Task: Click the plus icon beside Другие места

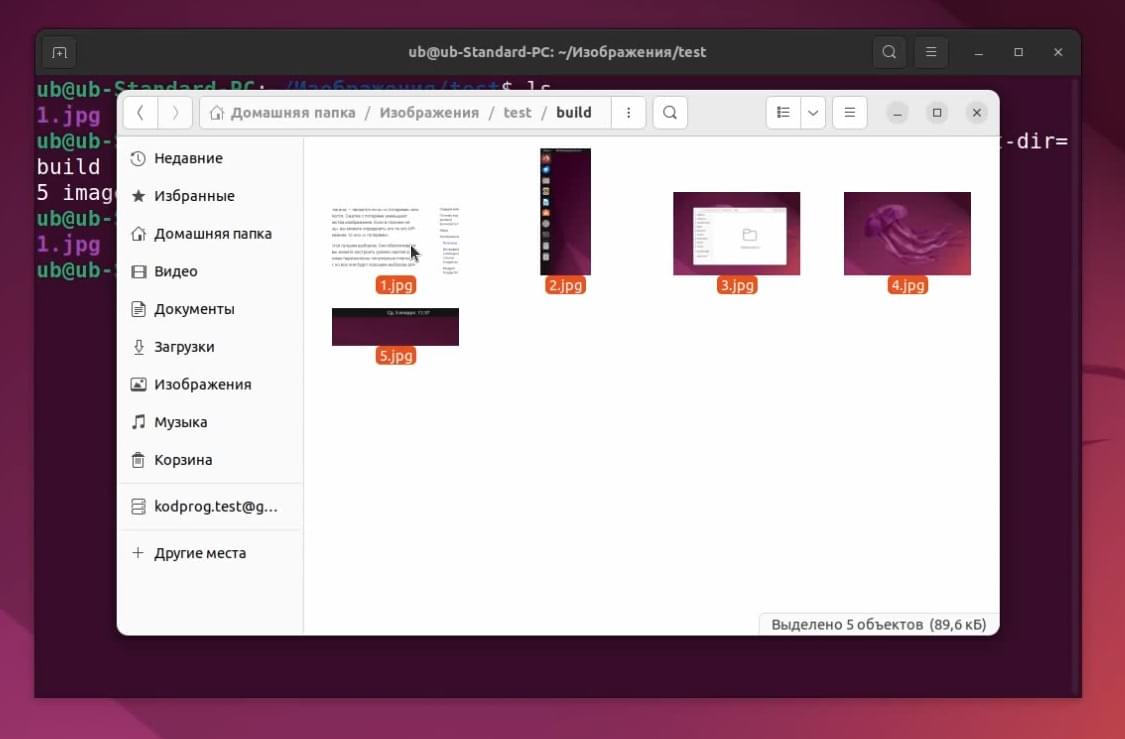Action: coord(138,553)
